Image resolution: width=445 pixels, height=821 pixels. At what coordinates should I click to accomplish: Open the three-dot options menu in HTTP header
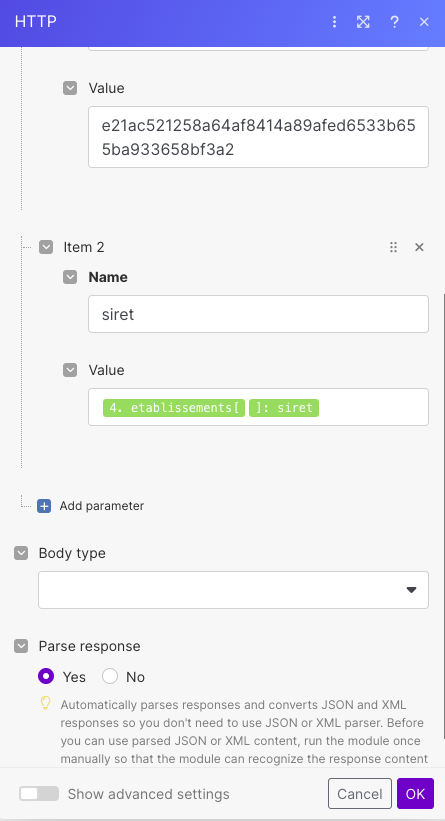click(x=334, y=21)
